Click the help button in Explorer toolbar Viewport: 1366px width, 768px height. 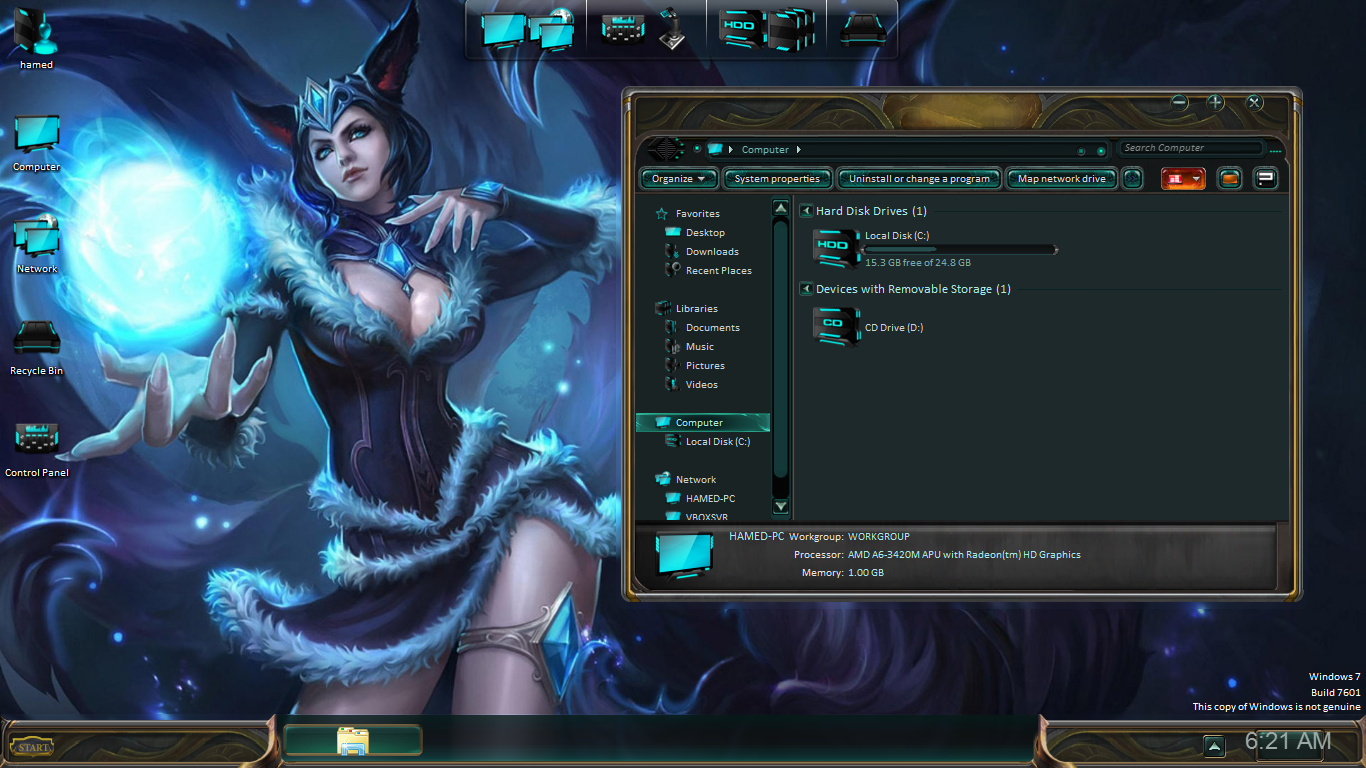[1266, 179]
